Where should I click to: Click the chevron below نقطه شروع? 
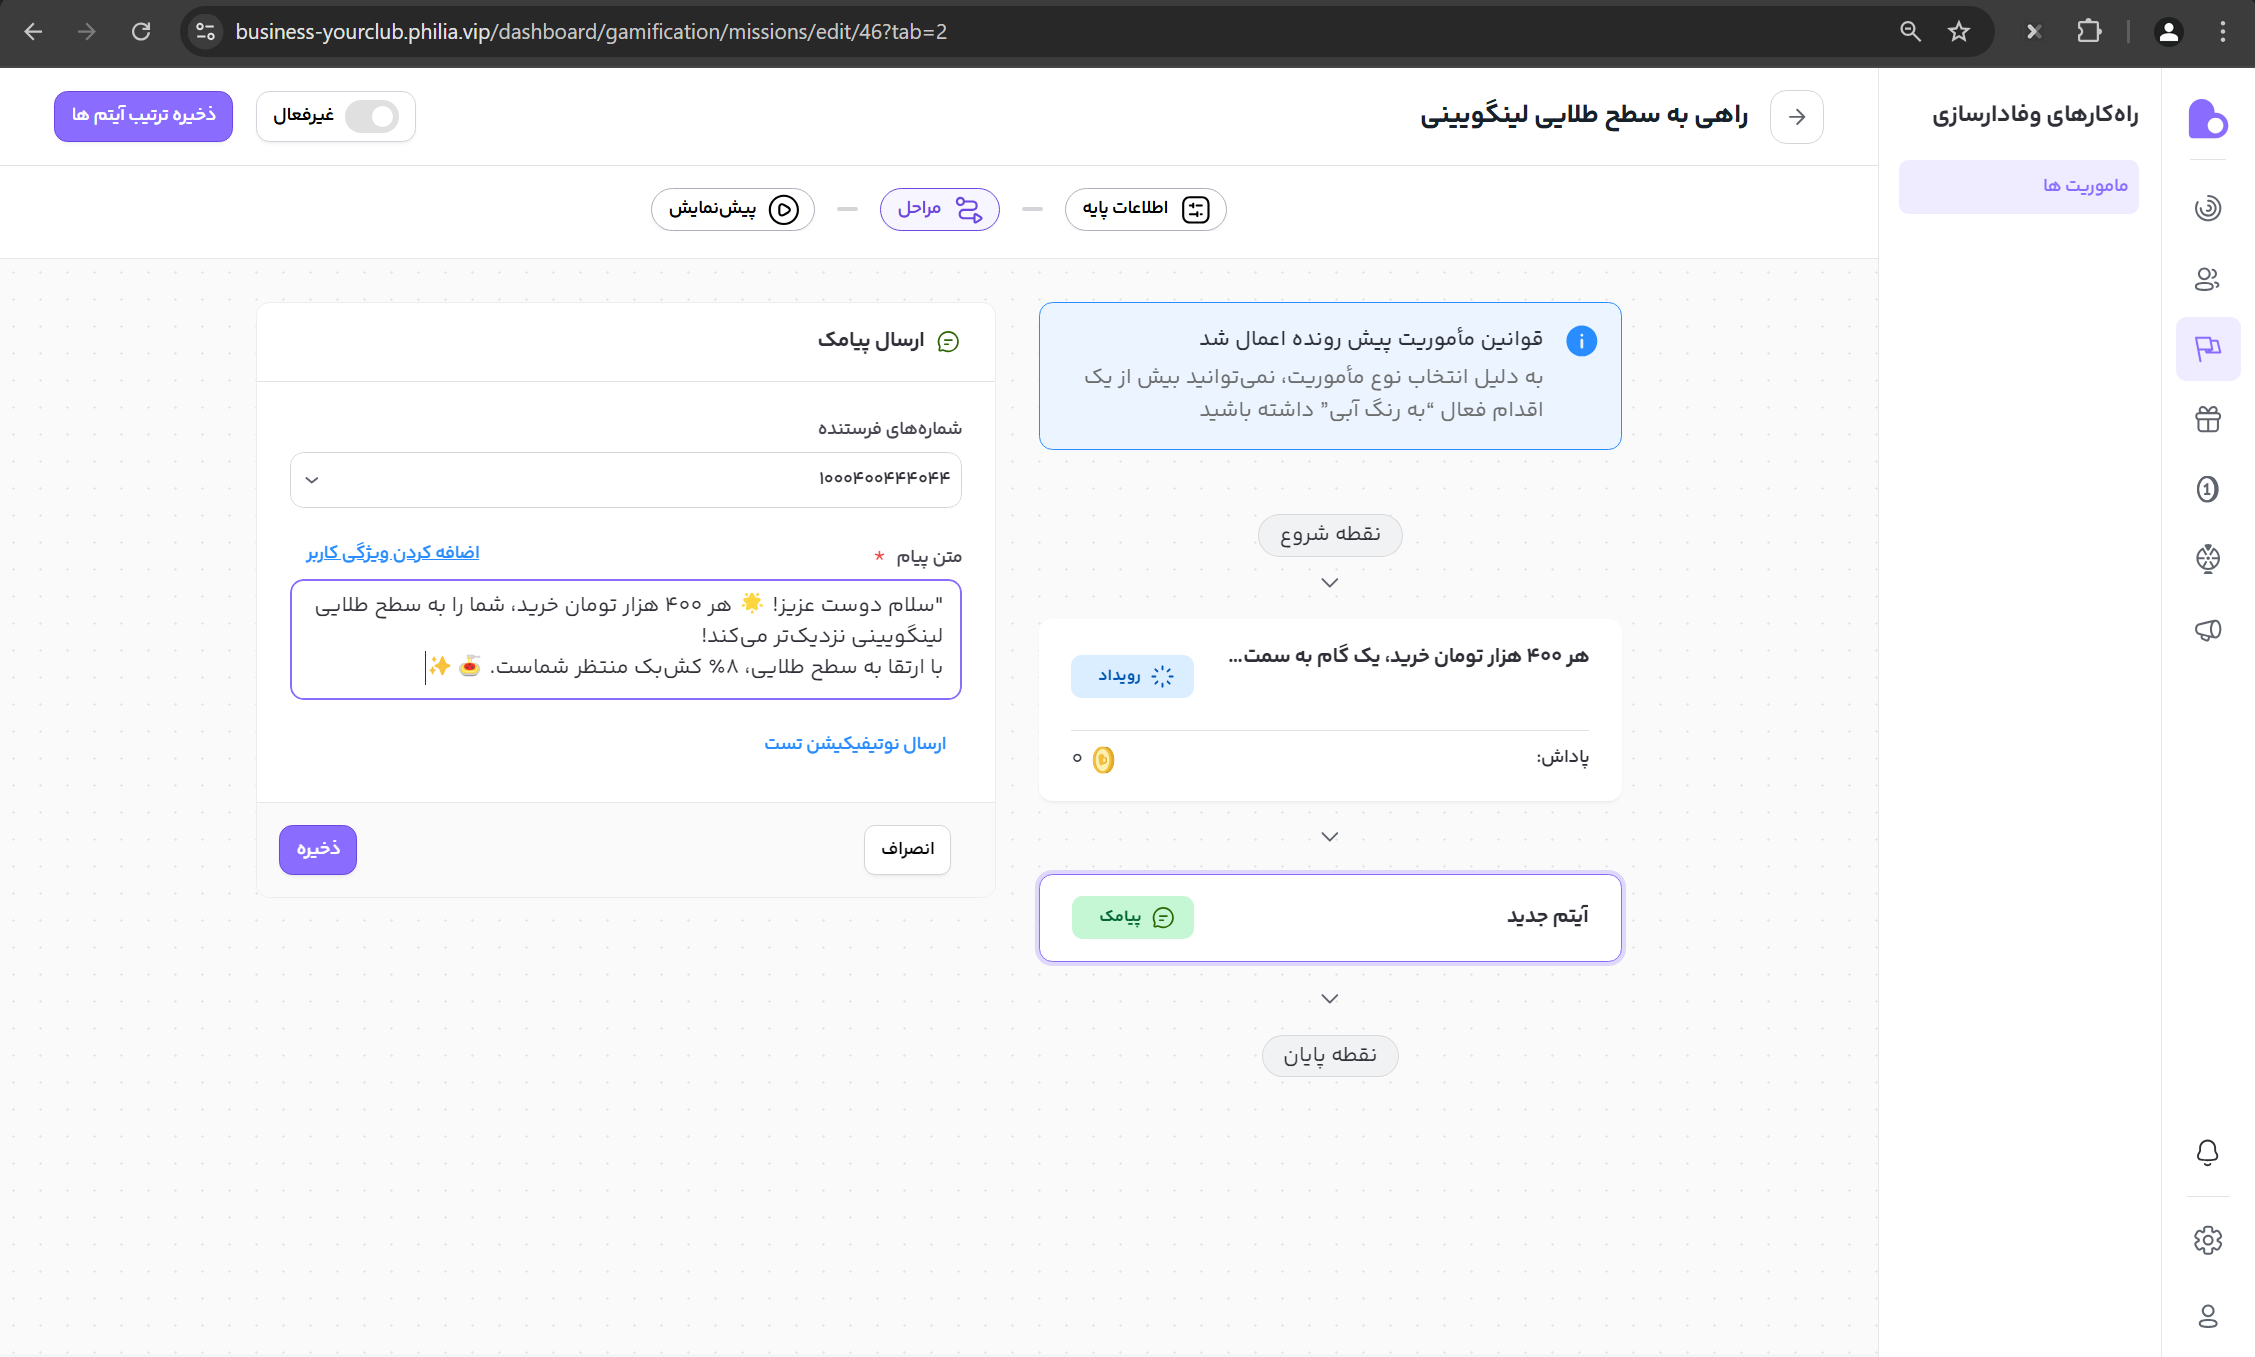pos(1329,582)
